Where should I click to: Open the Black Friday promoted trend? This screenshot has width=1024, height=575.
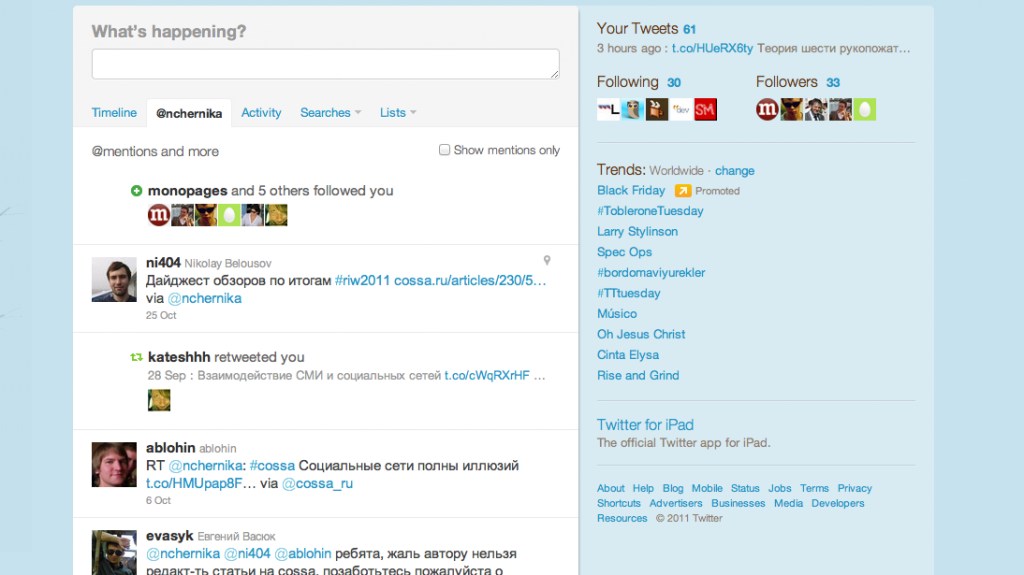point(631,190)
